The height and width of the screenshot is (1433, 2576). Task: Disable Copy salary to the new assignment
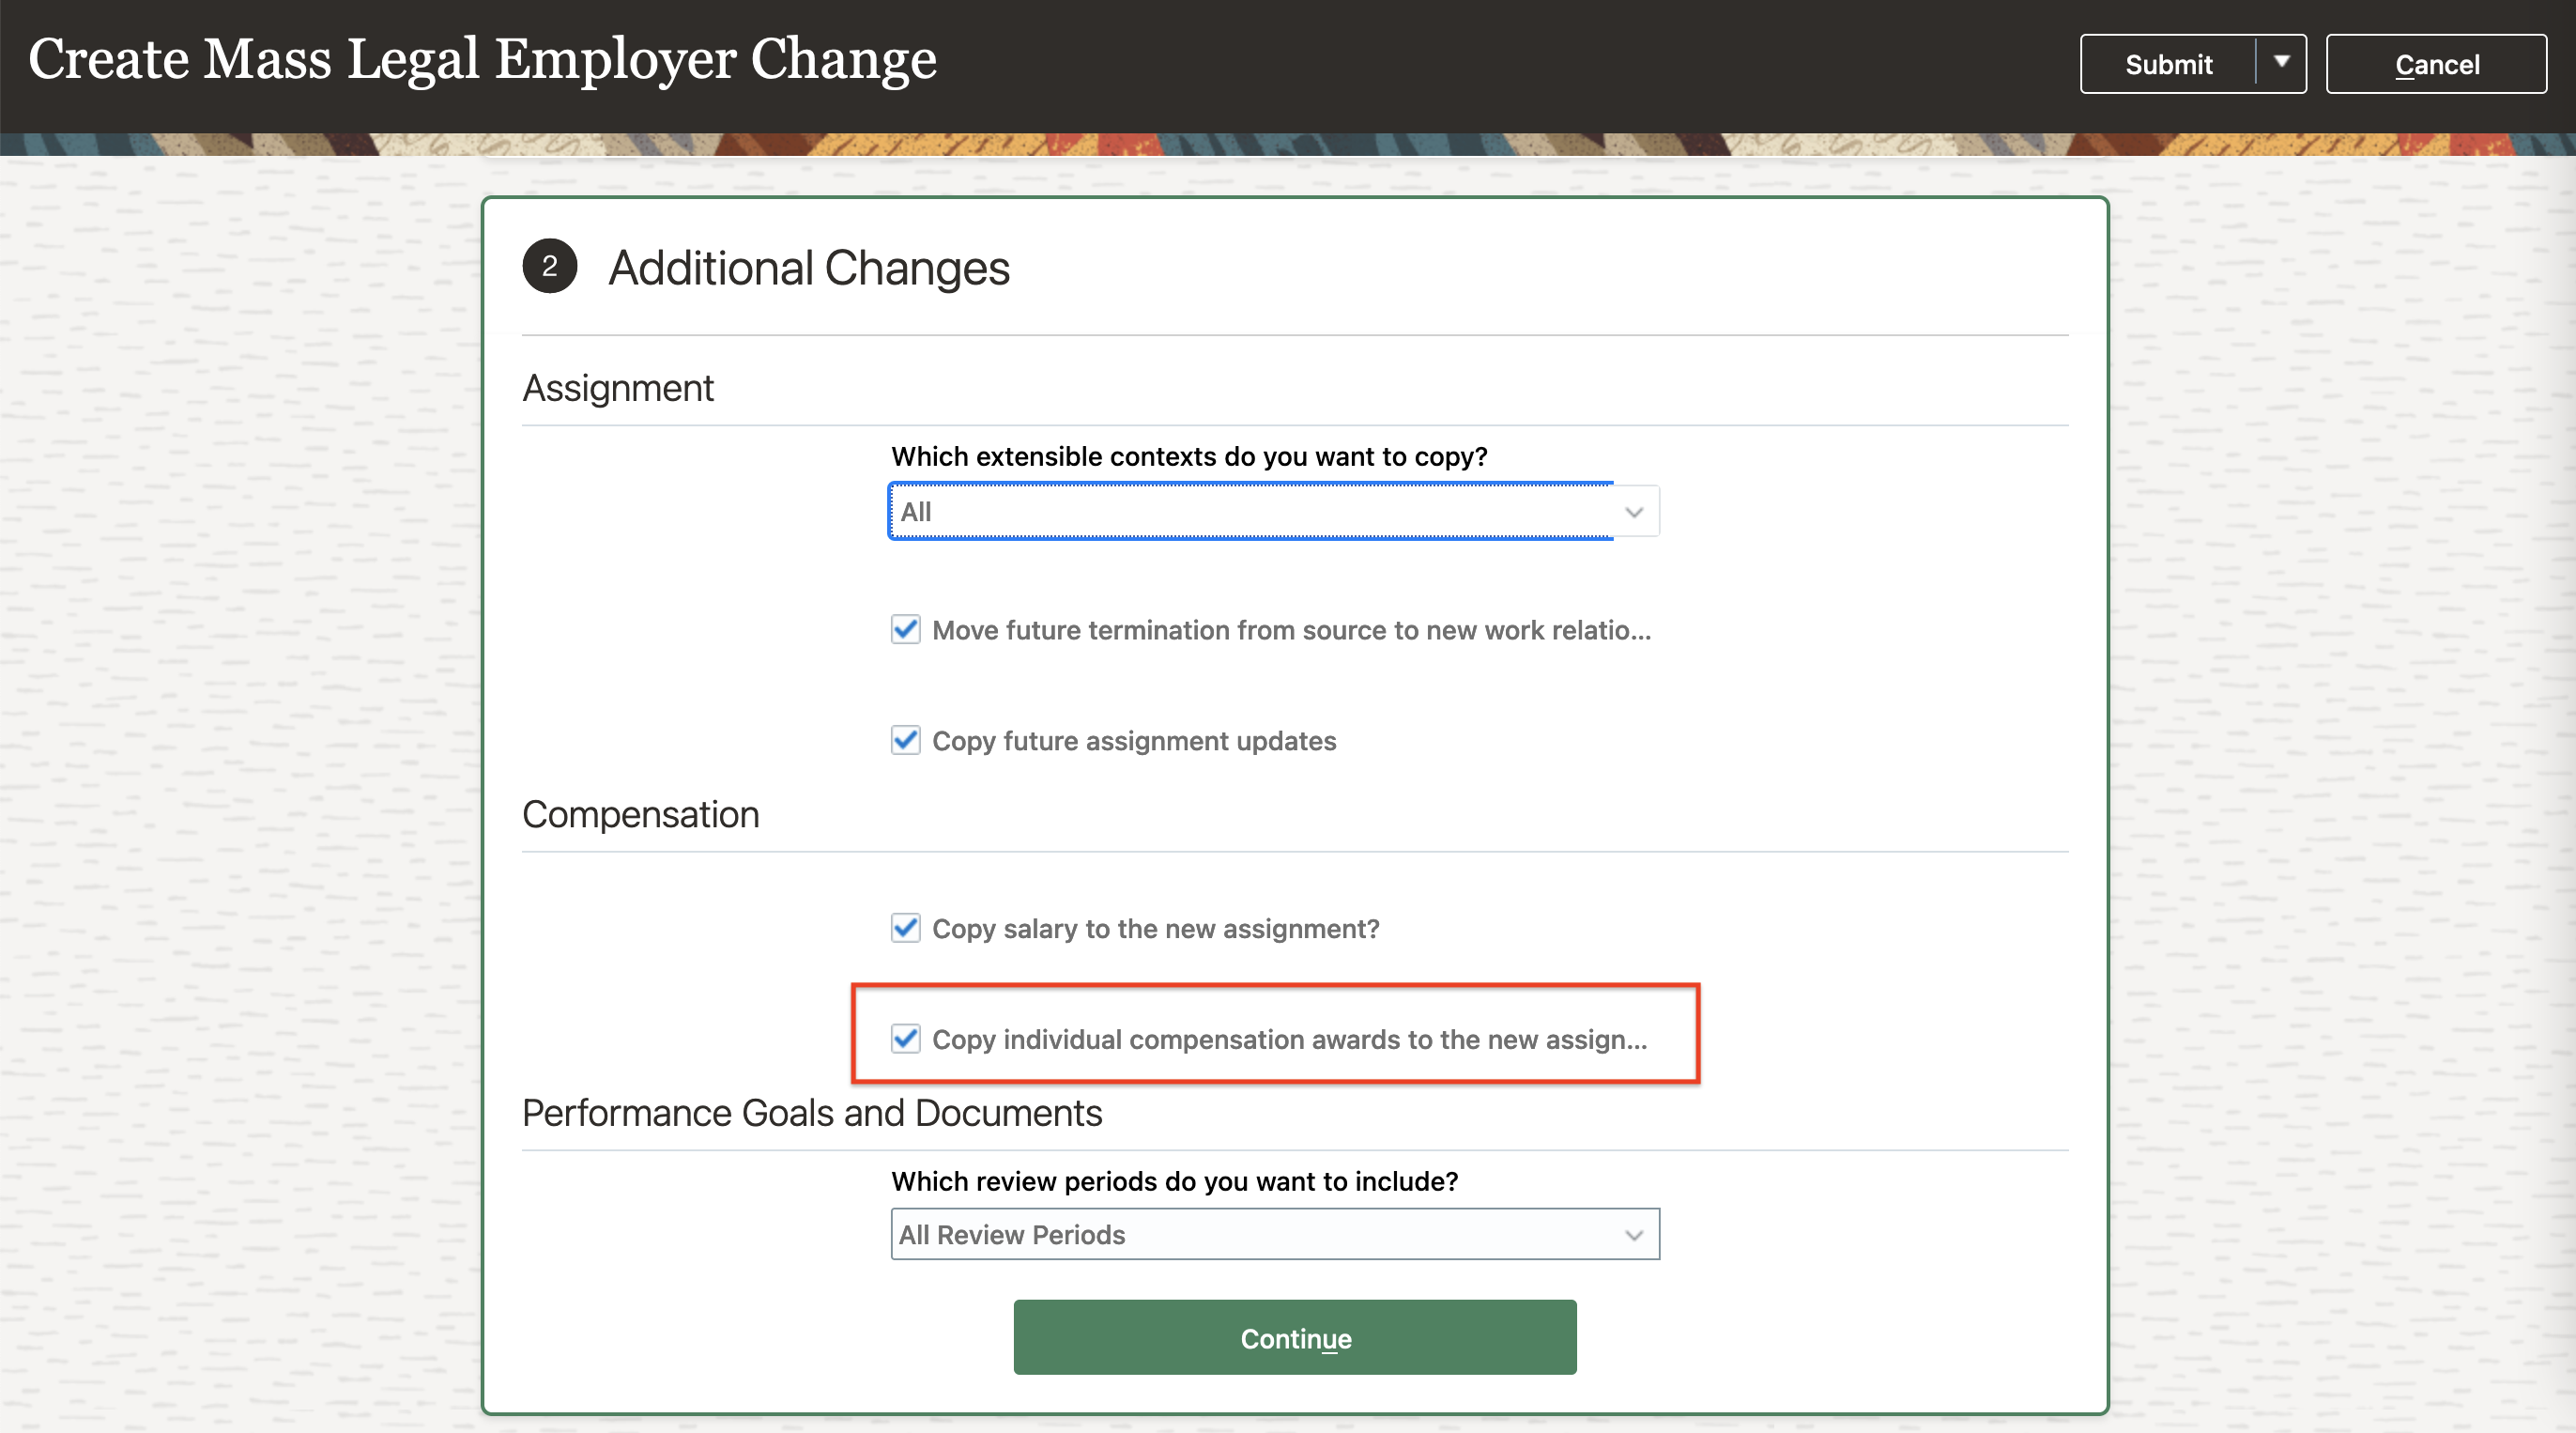[x=906, y=929]
